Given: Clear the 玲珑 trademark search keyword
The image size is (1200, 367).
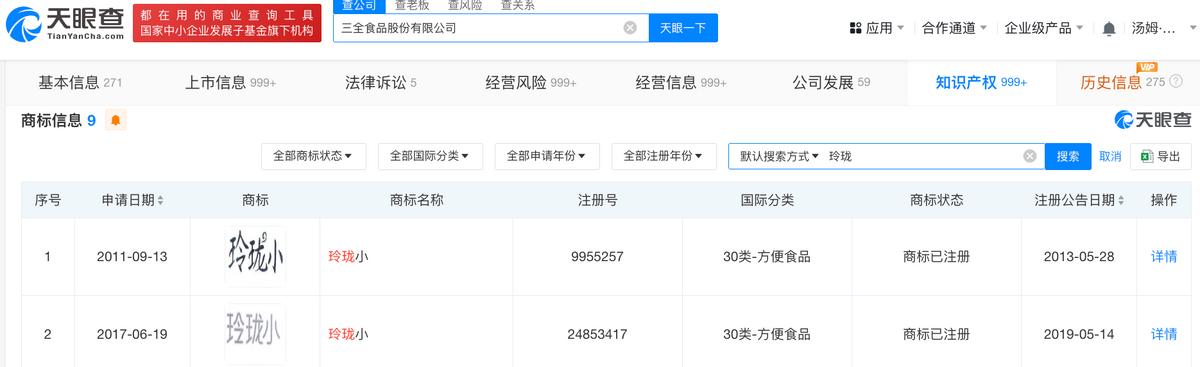Looking at the screenshot, I should point(1030,156).
